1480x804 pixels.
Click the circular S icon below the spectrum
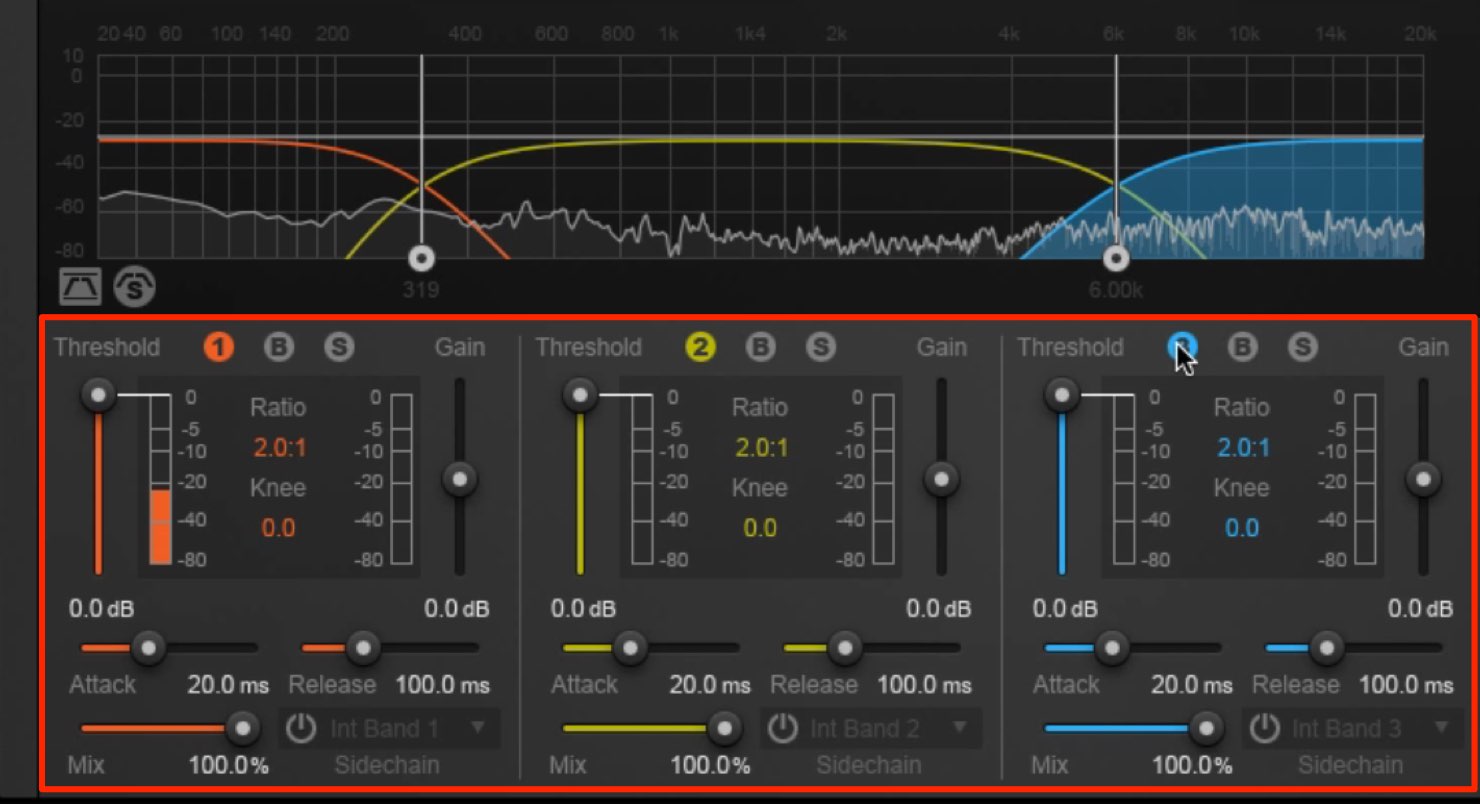coord(134,287)
